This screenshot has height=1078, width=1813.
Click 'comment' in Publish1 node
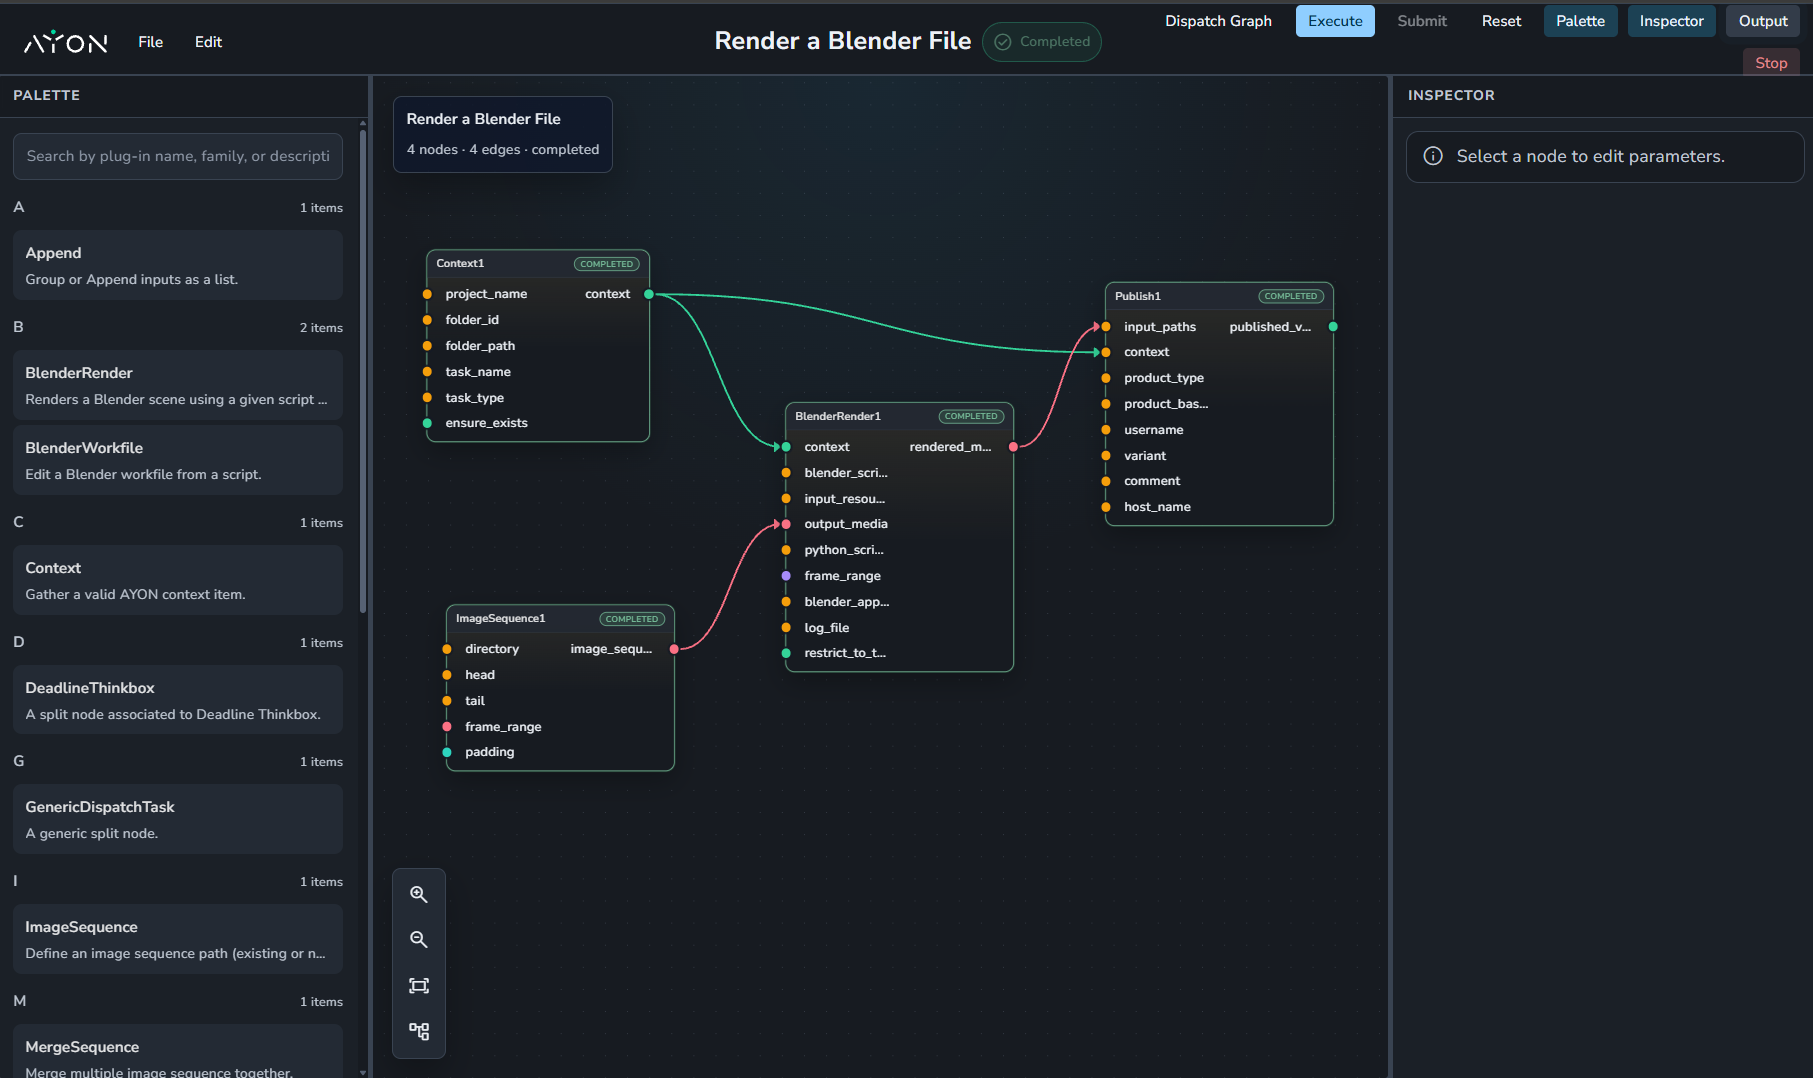point(1152,481)
